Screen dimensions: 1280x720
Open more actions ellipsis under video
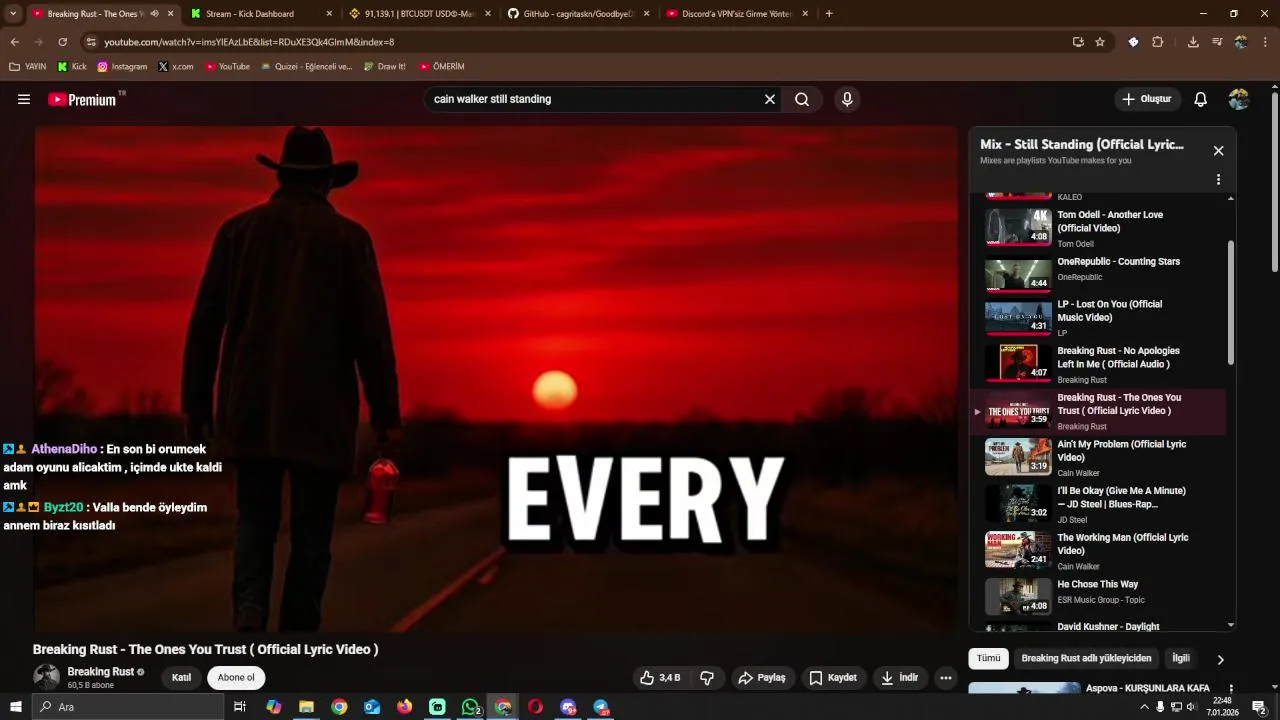(946, 678)
